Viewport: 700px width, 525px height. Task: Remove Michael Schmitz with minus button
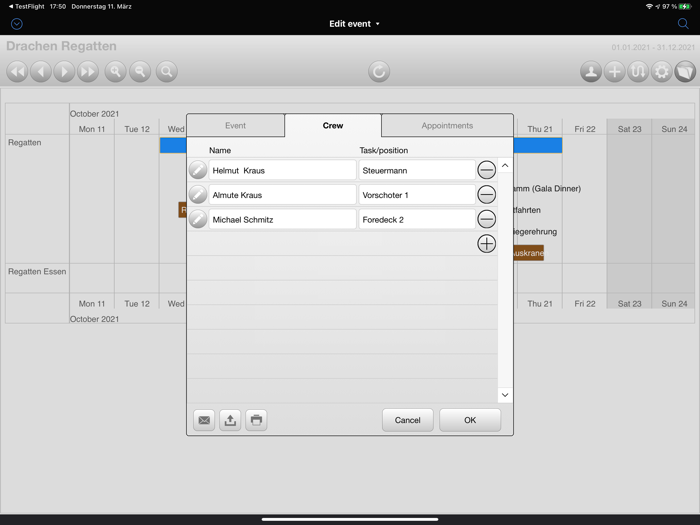pos(487,219)
